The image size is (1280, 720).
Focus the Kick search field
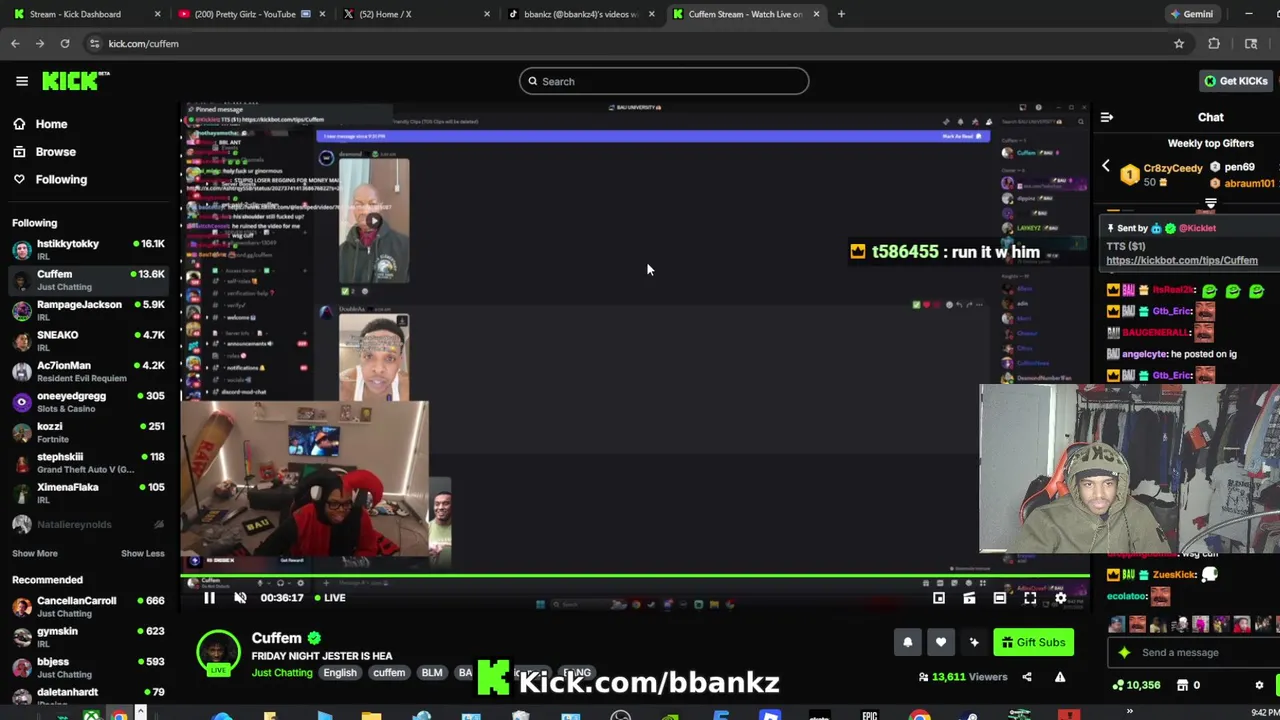(x=664, y=81)
